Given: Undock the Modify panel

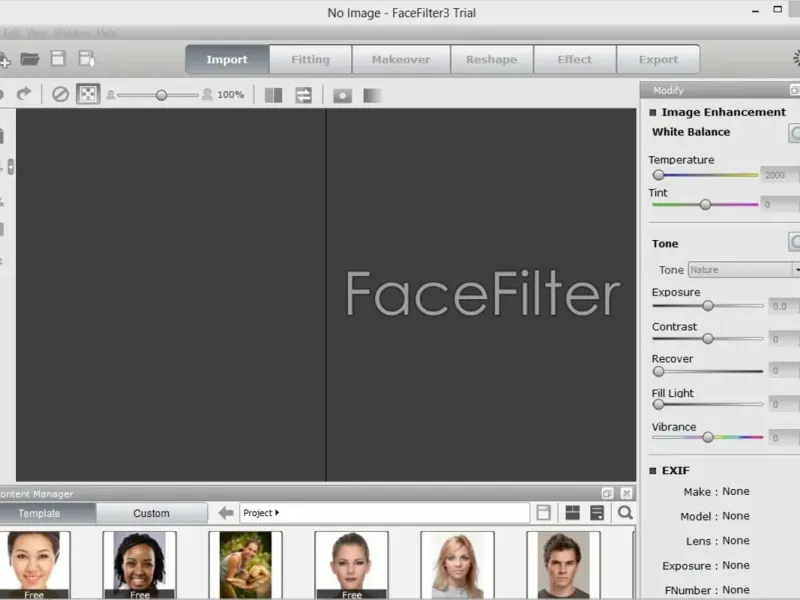Looking at the screenshot, I should tap(794, 90).
